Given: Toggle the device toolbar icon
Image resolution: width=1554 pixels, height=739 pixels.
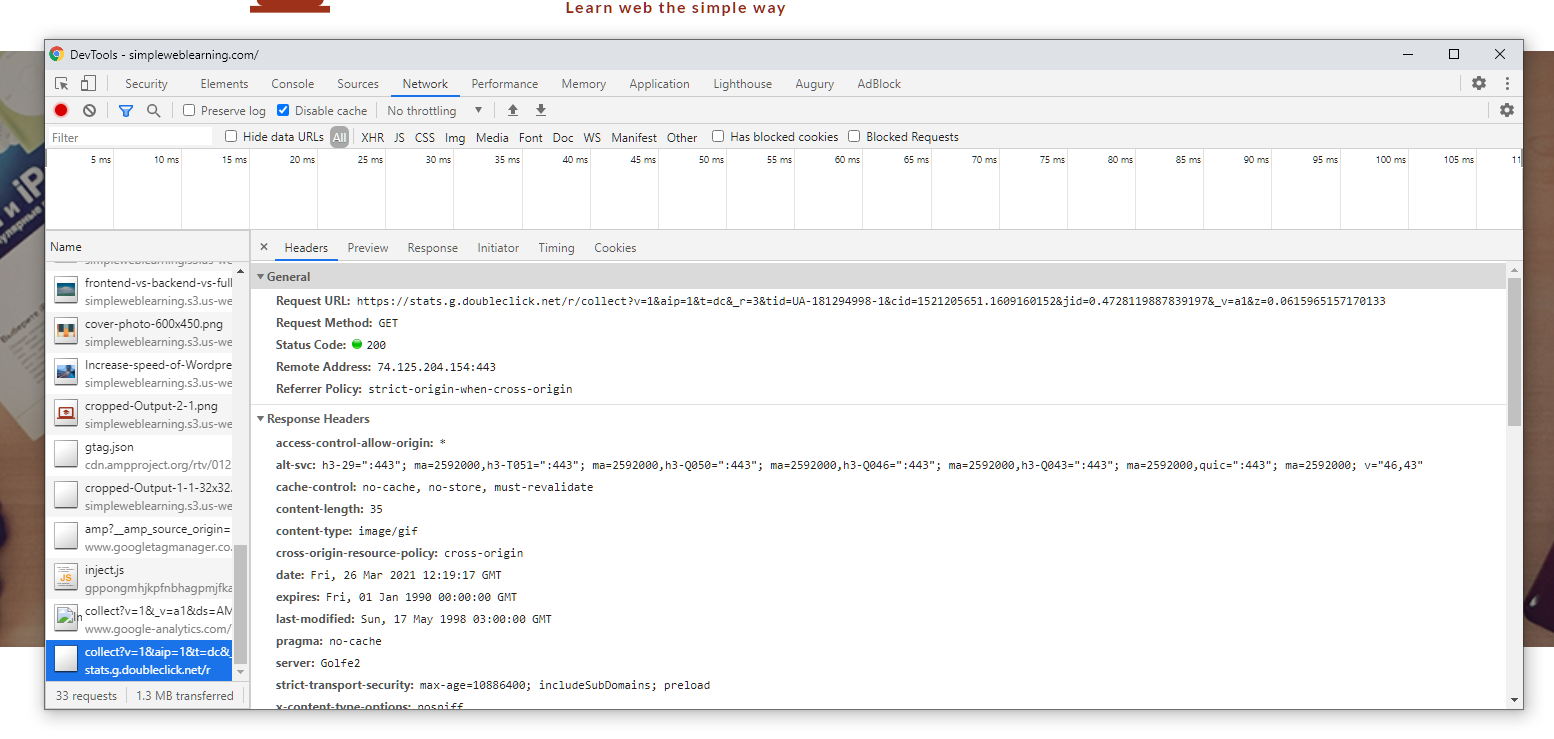Looking at the screenshot, I should [x=89, y=84].
